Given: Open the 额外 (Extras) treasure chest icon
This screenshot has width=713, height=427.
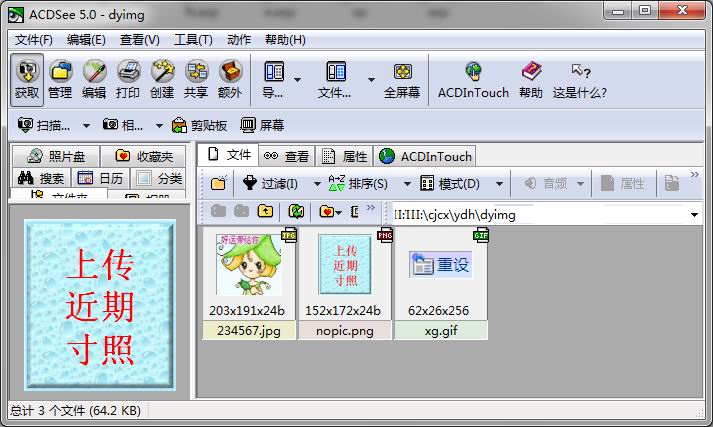Looking at the screenshot, I should (x=230, y=80).
